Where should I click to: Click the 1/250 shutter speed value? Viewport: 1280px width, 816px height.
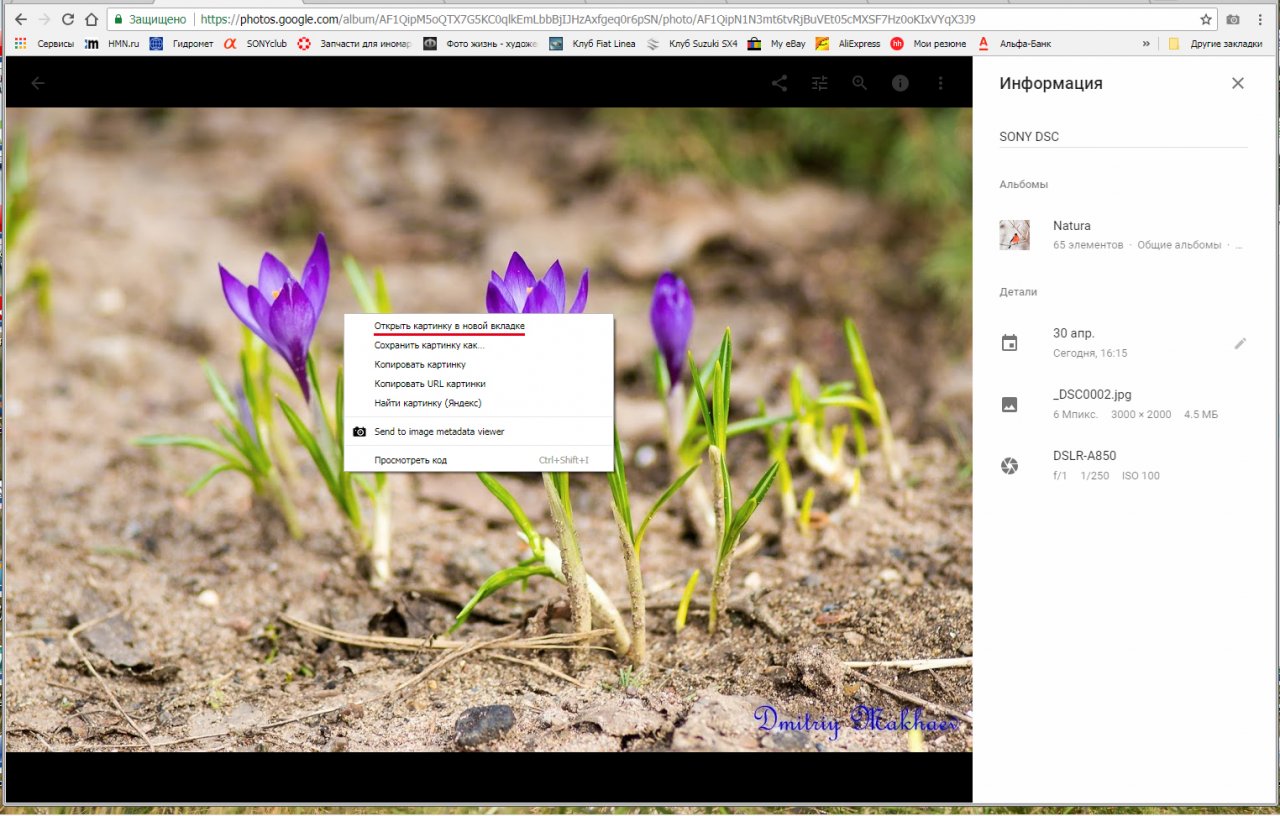pos(1095,476)
